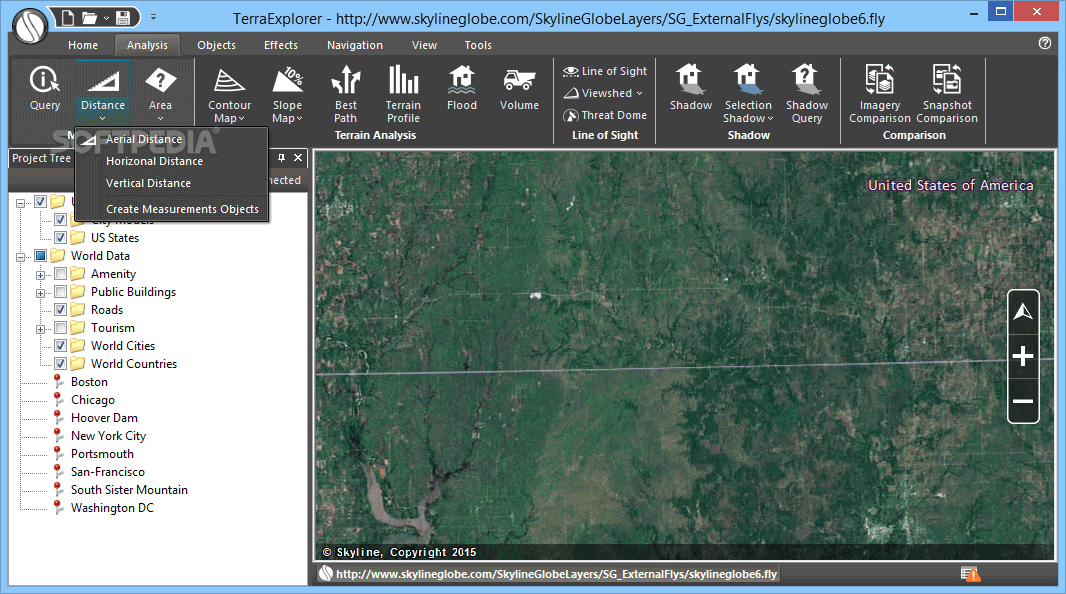Select South Sister Mountain location
This screenshot has width=1066, height=594.
tap(129, 490)
